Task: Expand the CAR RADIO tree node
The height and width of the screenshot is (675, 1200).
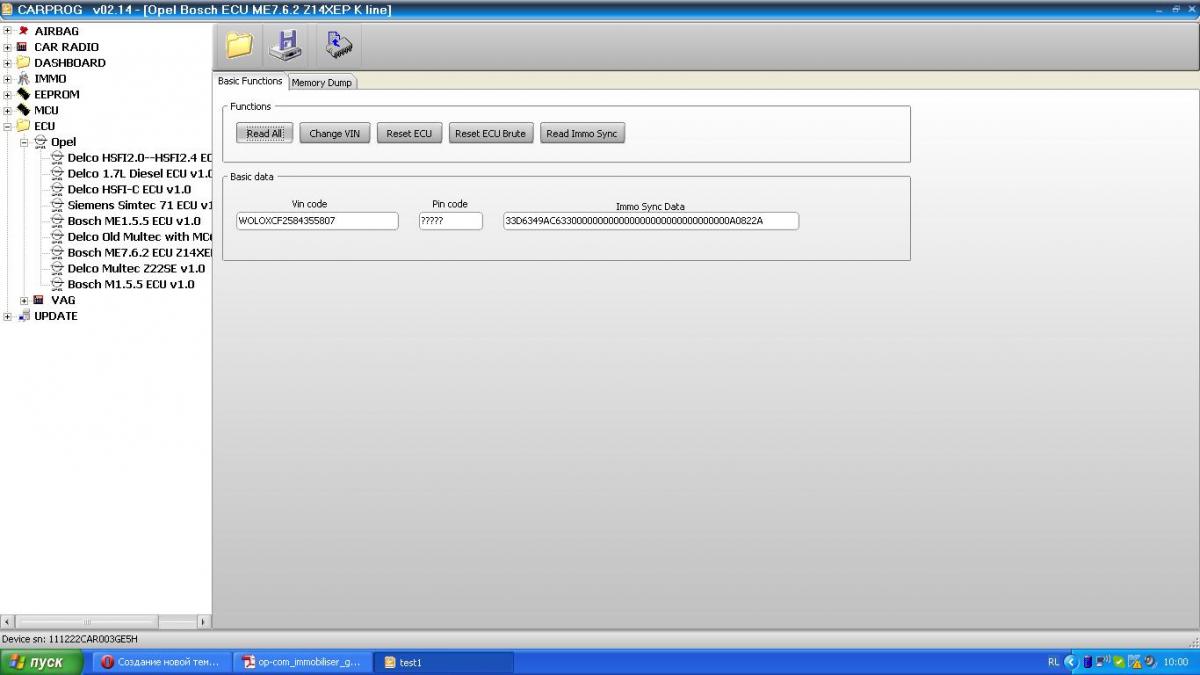Action: point(8,47)
